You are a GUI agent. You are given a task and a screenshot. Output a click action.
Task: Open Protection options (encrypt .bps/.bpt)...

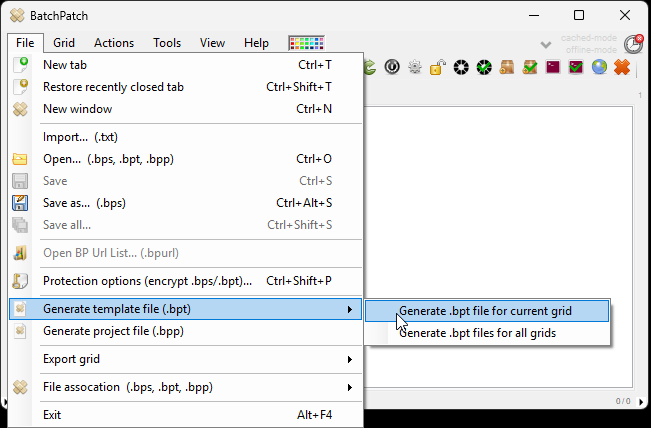point(186,281)
